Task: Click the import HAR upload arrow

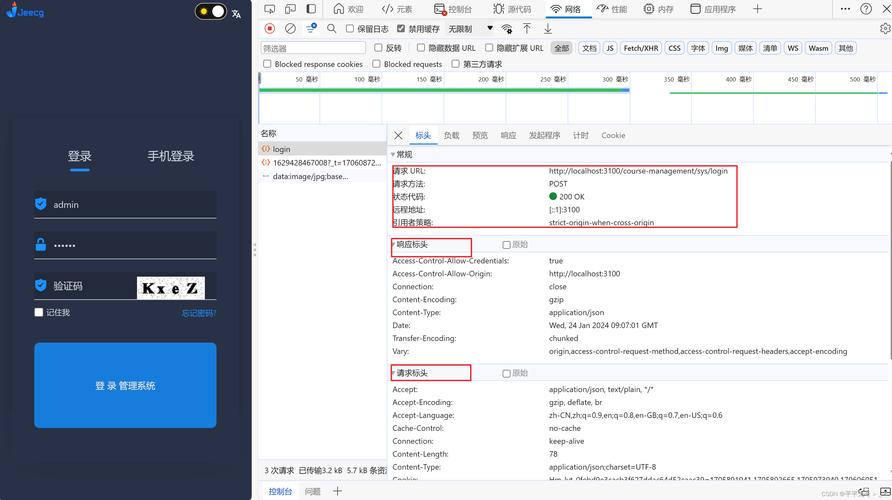Action: point(527,29)
